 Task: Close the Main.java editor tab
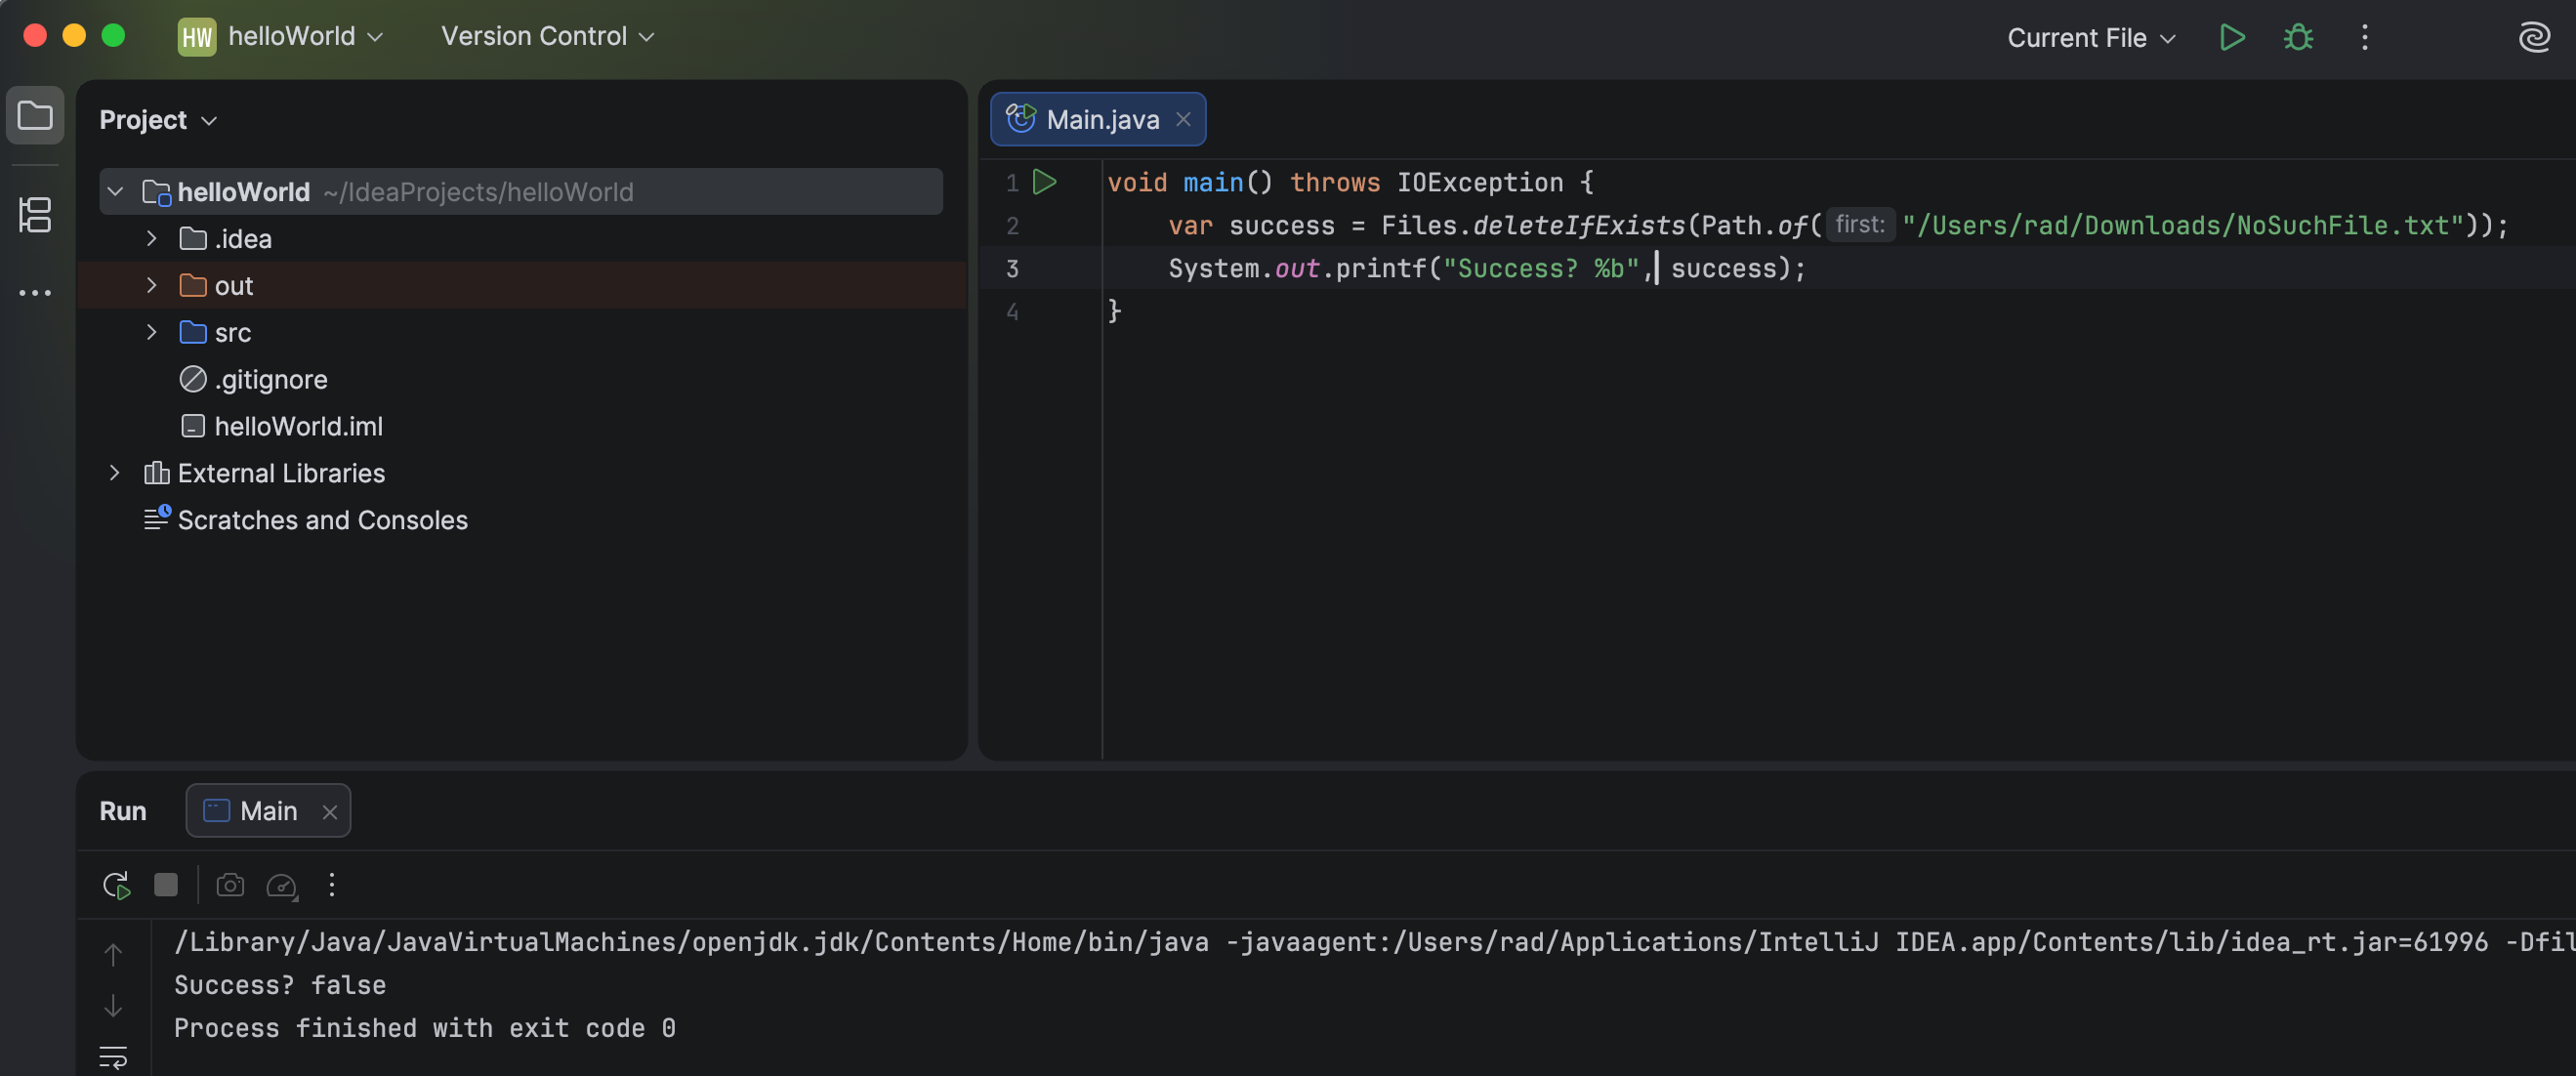click(x=1183, y=119)
